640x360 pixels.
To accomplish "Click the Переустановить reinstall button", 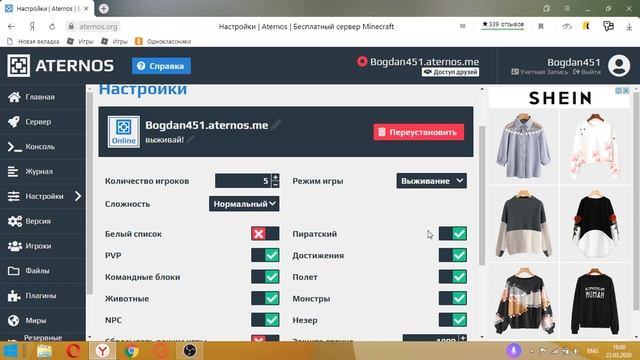I will click(x=419, y=132).
